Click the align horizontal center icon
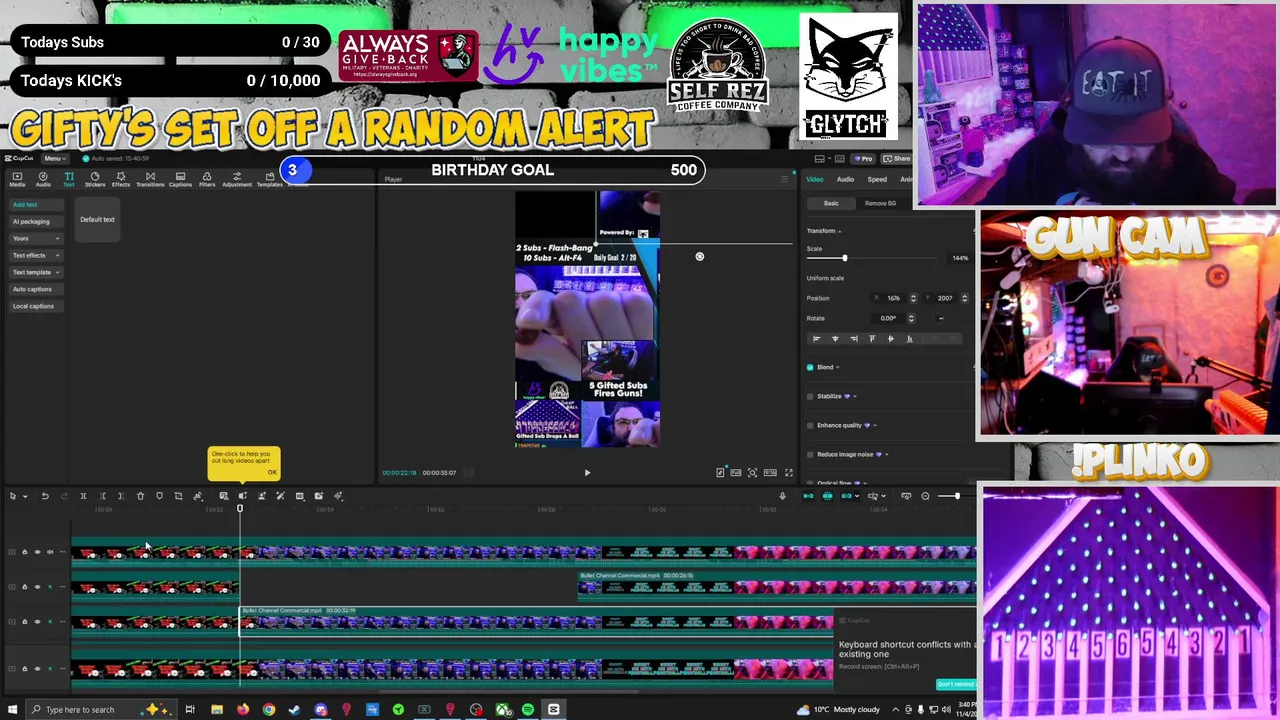 (835, 339)
